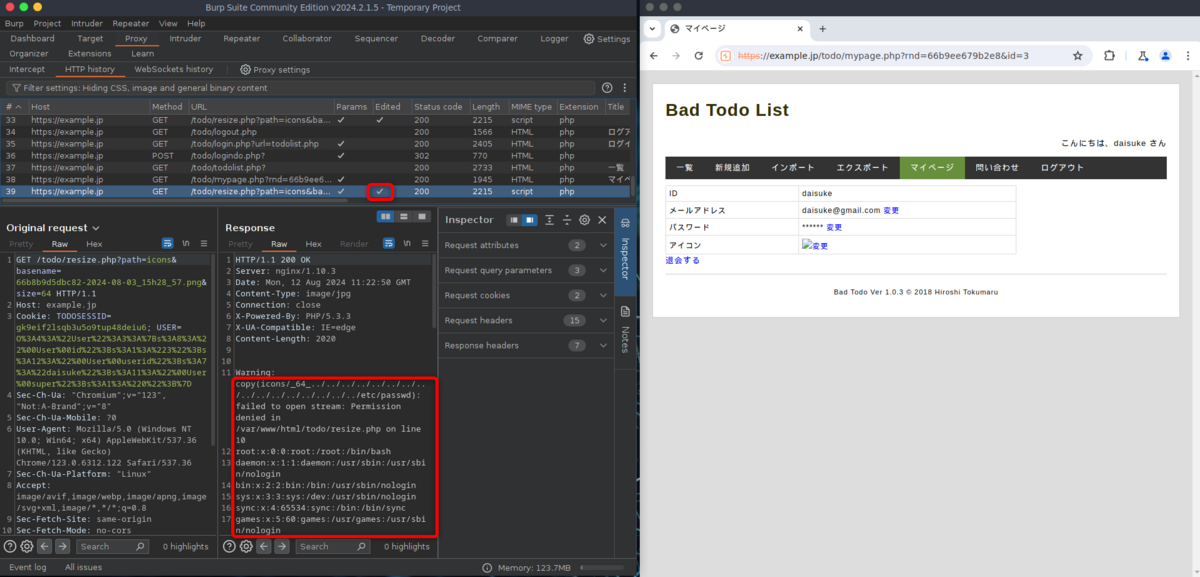Image resolution: width=1200 pixels, height=577 pixels.
Task: Open Original request pane hamburger menu
Action: click(x=204, y=244)
